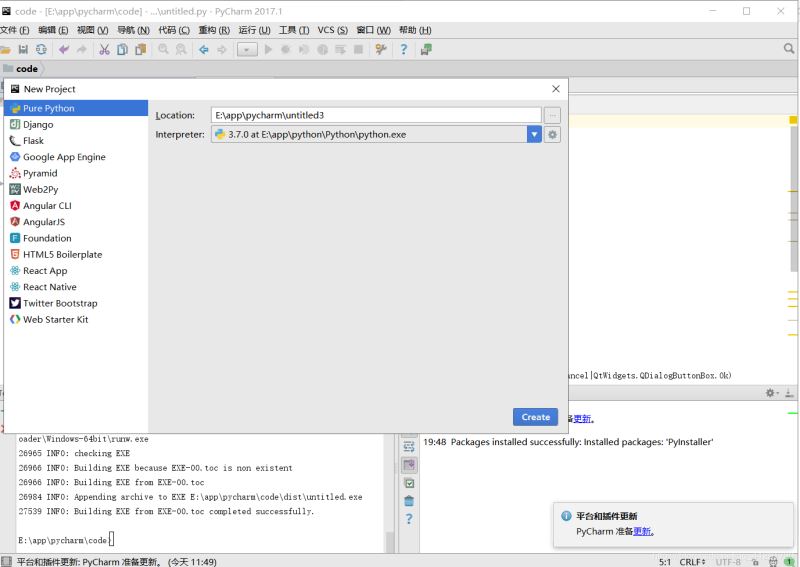The height and width of the screenshot is (567, 800).
Task: Click the code breadcrumb folder
Action: (21, 68)
